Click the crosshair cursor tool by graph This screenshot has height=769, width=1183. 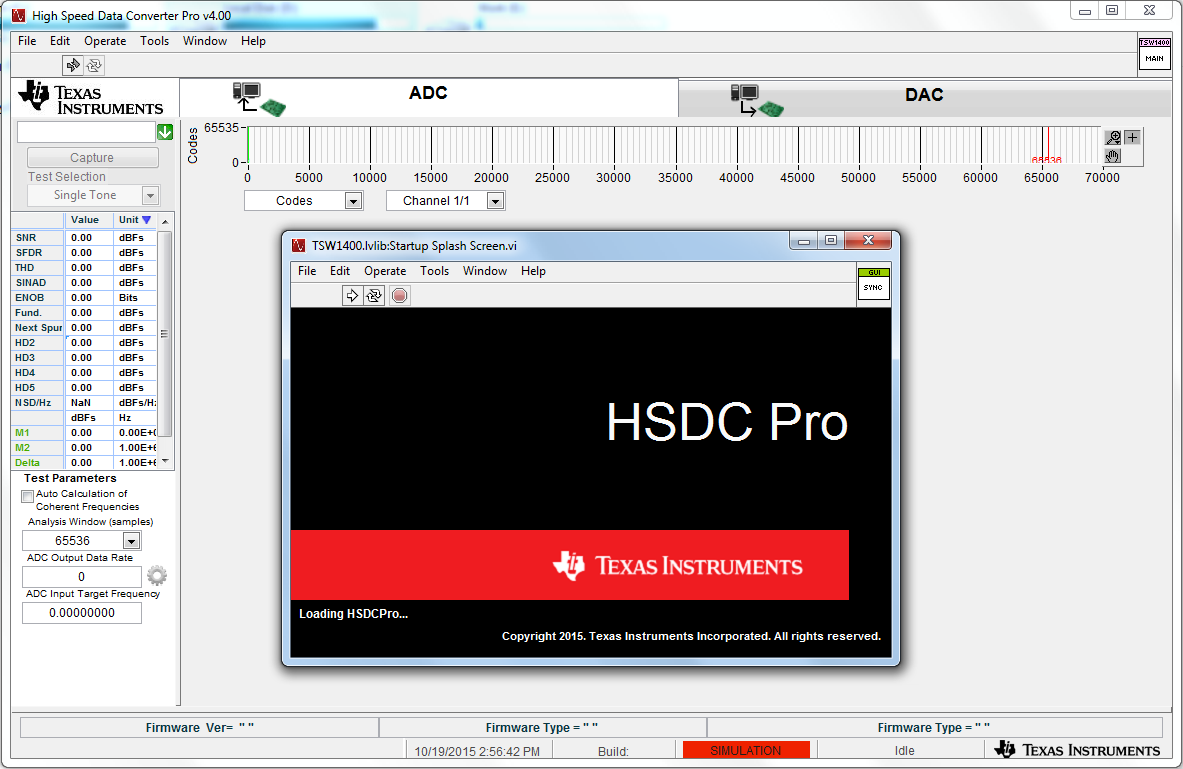click(x=1132, y=137)
